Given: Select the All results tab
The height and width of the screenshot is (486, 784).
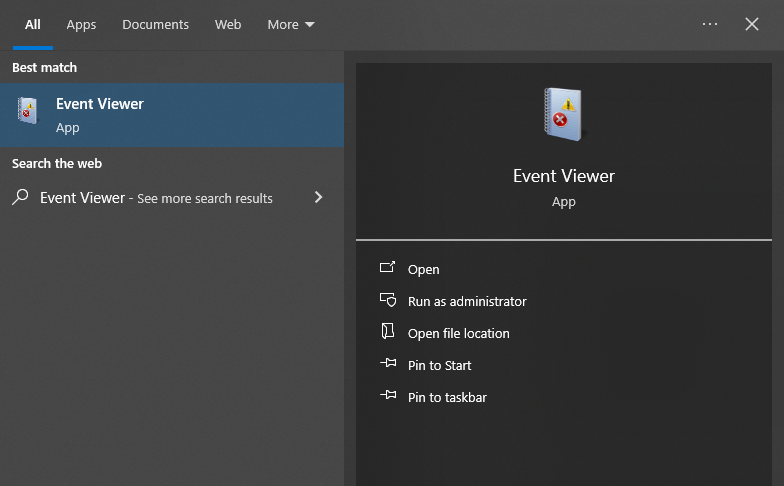Looking at the screenshot, I should tap(33, 24).
